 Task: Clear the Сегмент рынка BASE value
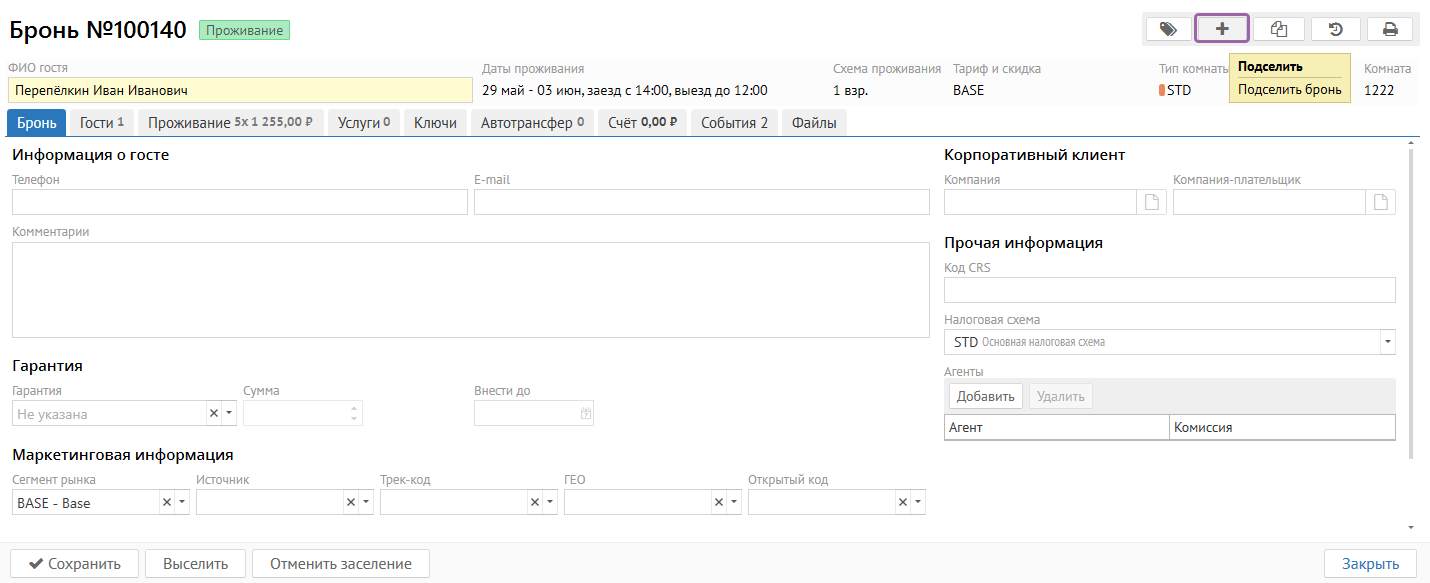(x=167, y=503)
